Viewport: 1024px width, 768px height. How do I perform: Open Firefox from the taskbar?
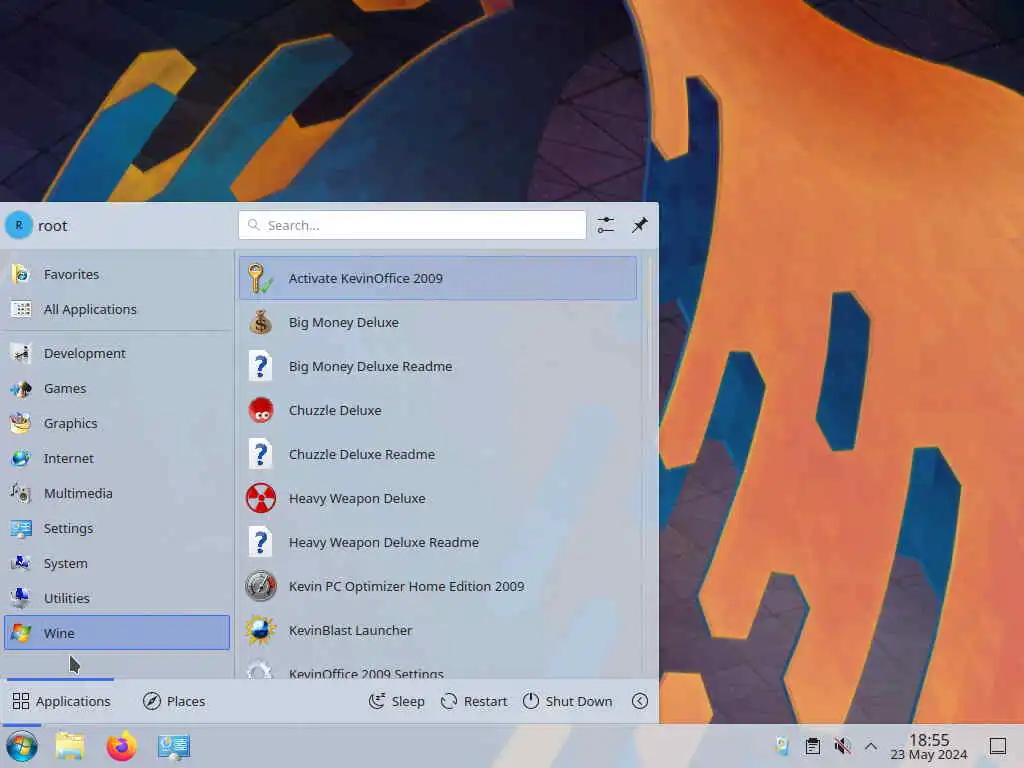pos(121,746)
